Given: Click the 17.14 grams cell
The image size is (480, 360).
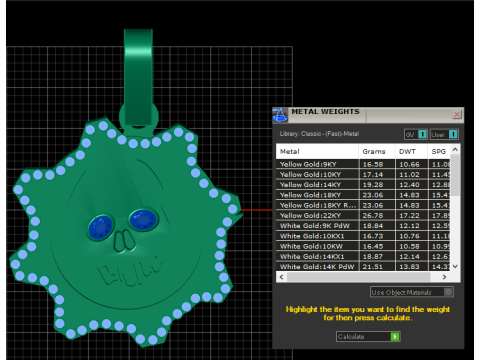Looking at the screenshot, I should pyautogui.click(x=377, y=174).
